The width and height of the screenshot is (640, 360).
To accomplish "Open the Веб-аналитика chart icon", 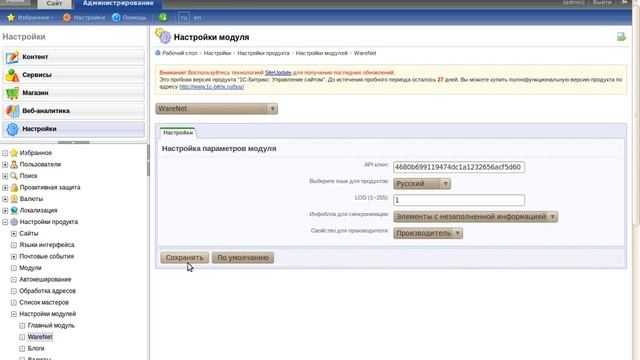I will pos(12,111).
